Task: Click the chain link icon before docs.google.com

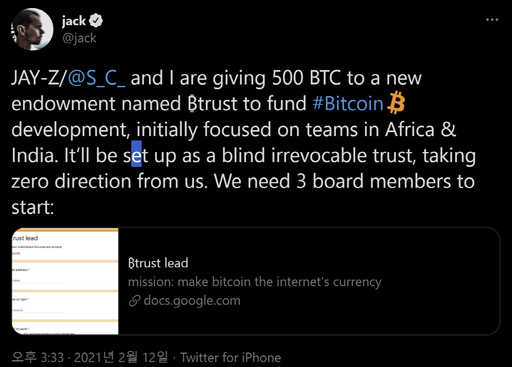Action: (134, 301)
